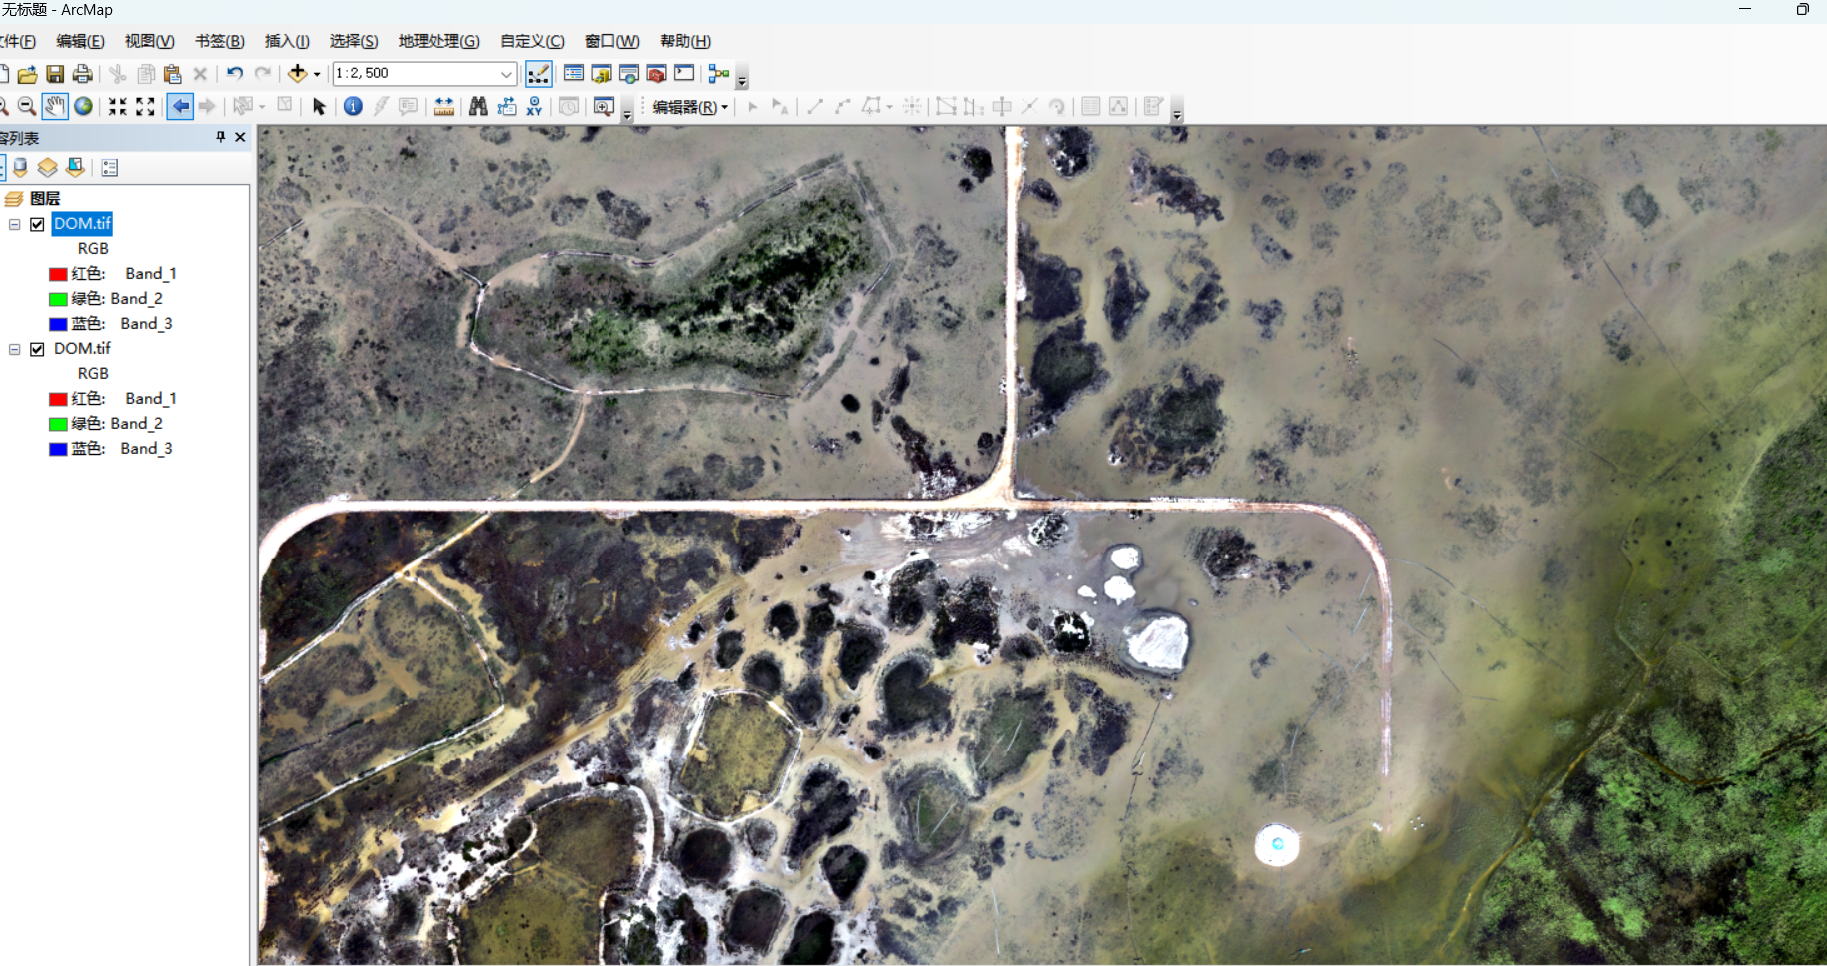Select the Pan hand tool
The image size is (1827, 966).
click(55, 106)
